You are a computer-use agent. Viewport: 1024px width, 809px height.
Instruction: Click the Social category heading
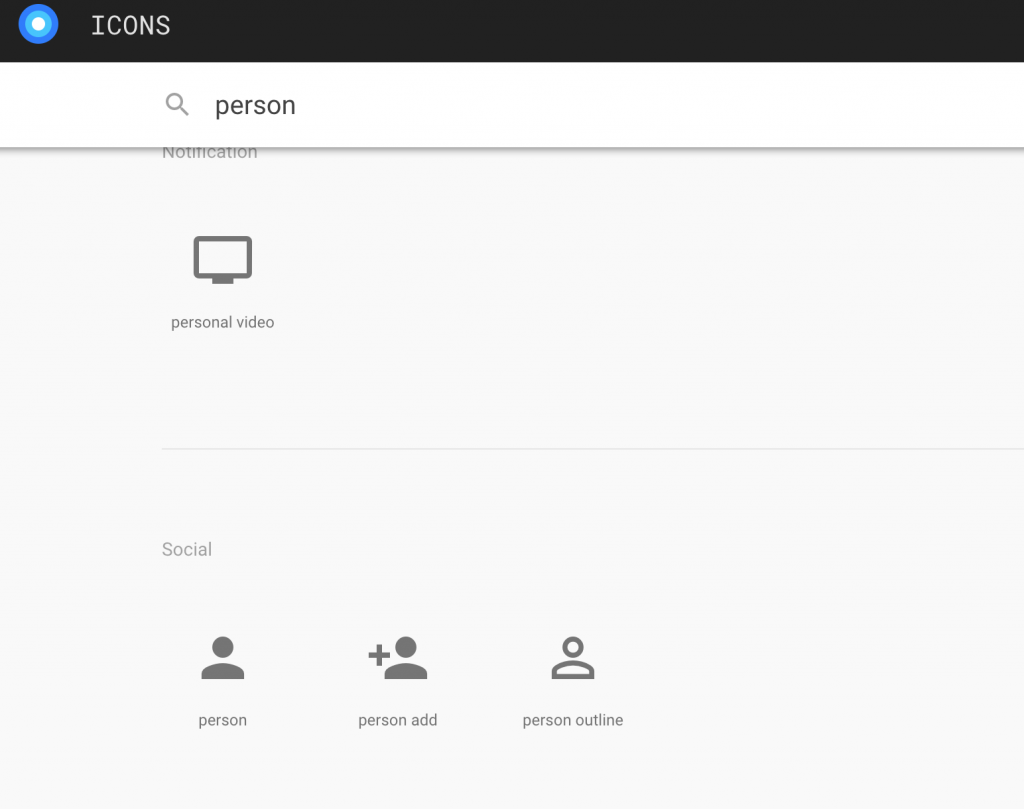187,549
